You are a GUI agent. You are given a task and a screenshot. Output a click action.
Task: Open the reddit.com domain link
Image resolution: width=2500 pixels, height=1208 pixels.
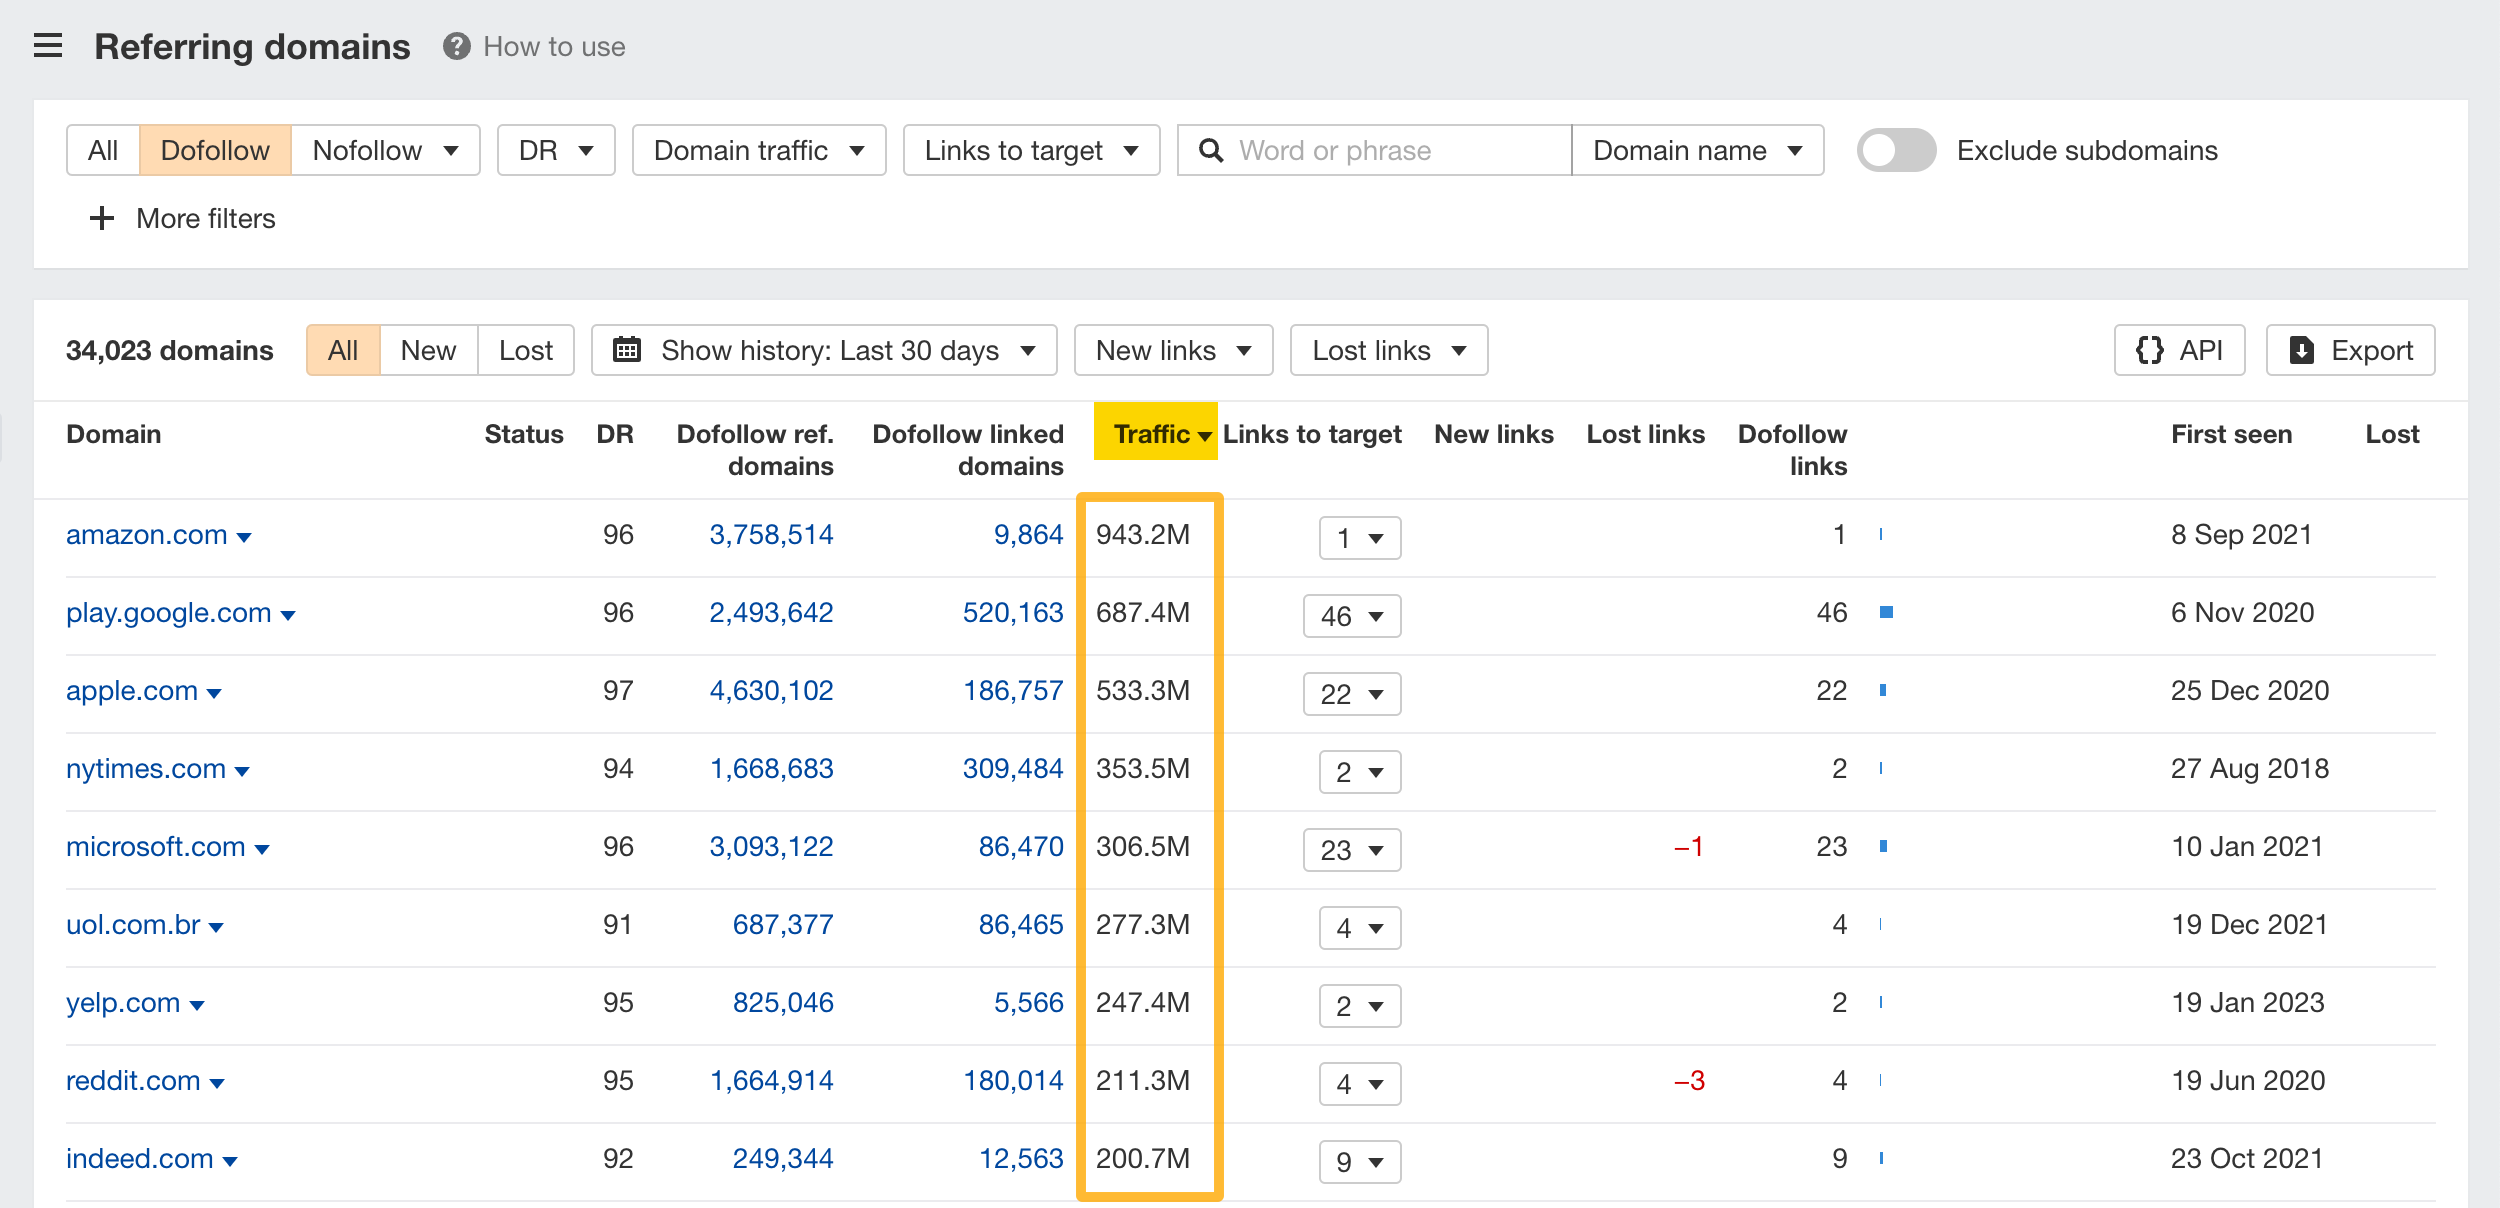(133, 1081)
